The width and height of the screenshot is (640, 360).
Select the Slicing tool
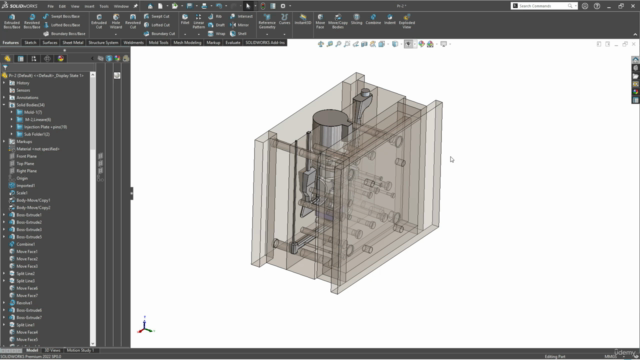click(356, 20)
